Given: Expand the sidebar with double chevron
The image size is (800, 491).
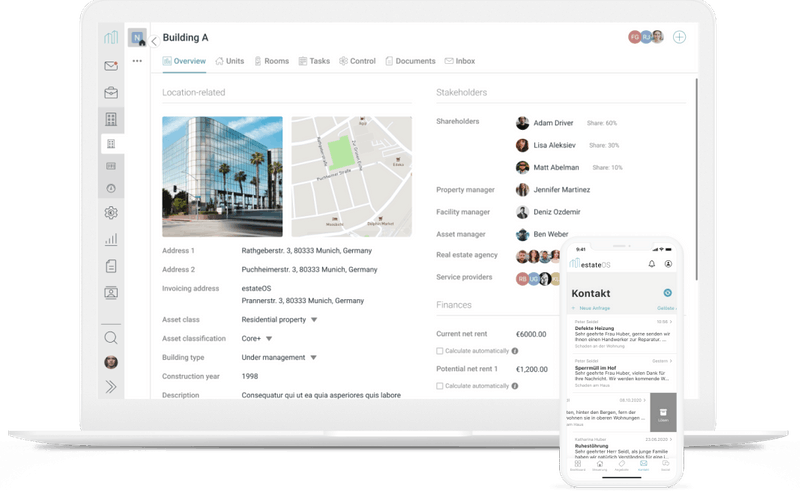Looking at the screenshot, I should [111, 387].
